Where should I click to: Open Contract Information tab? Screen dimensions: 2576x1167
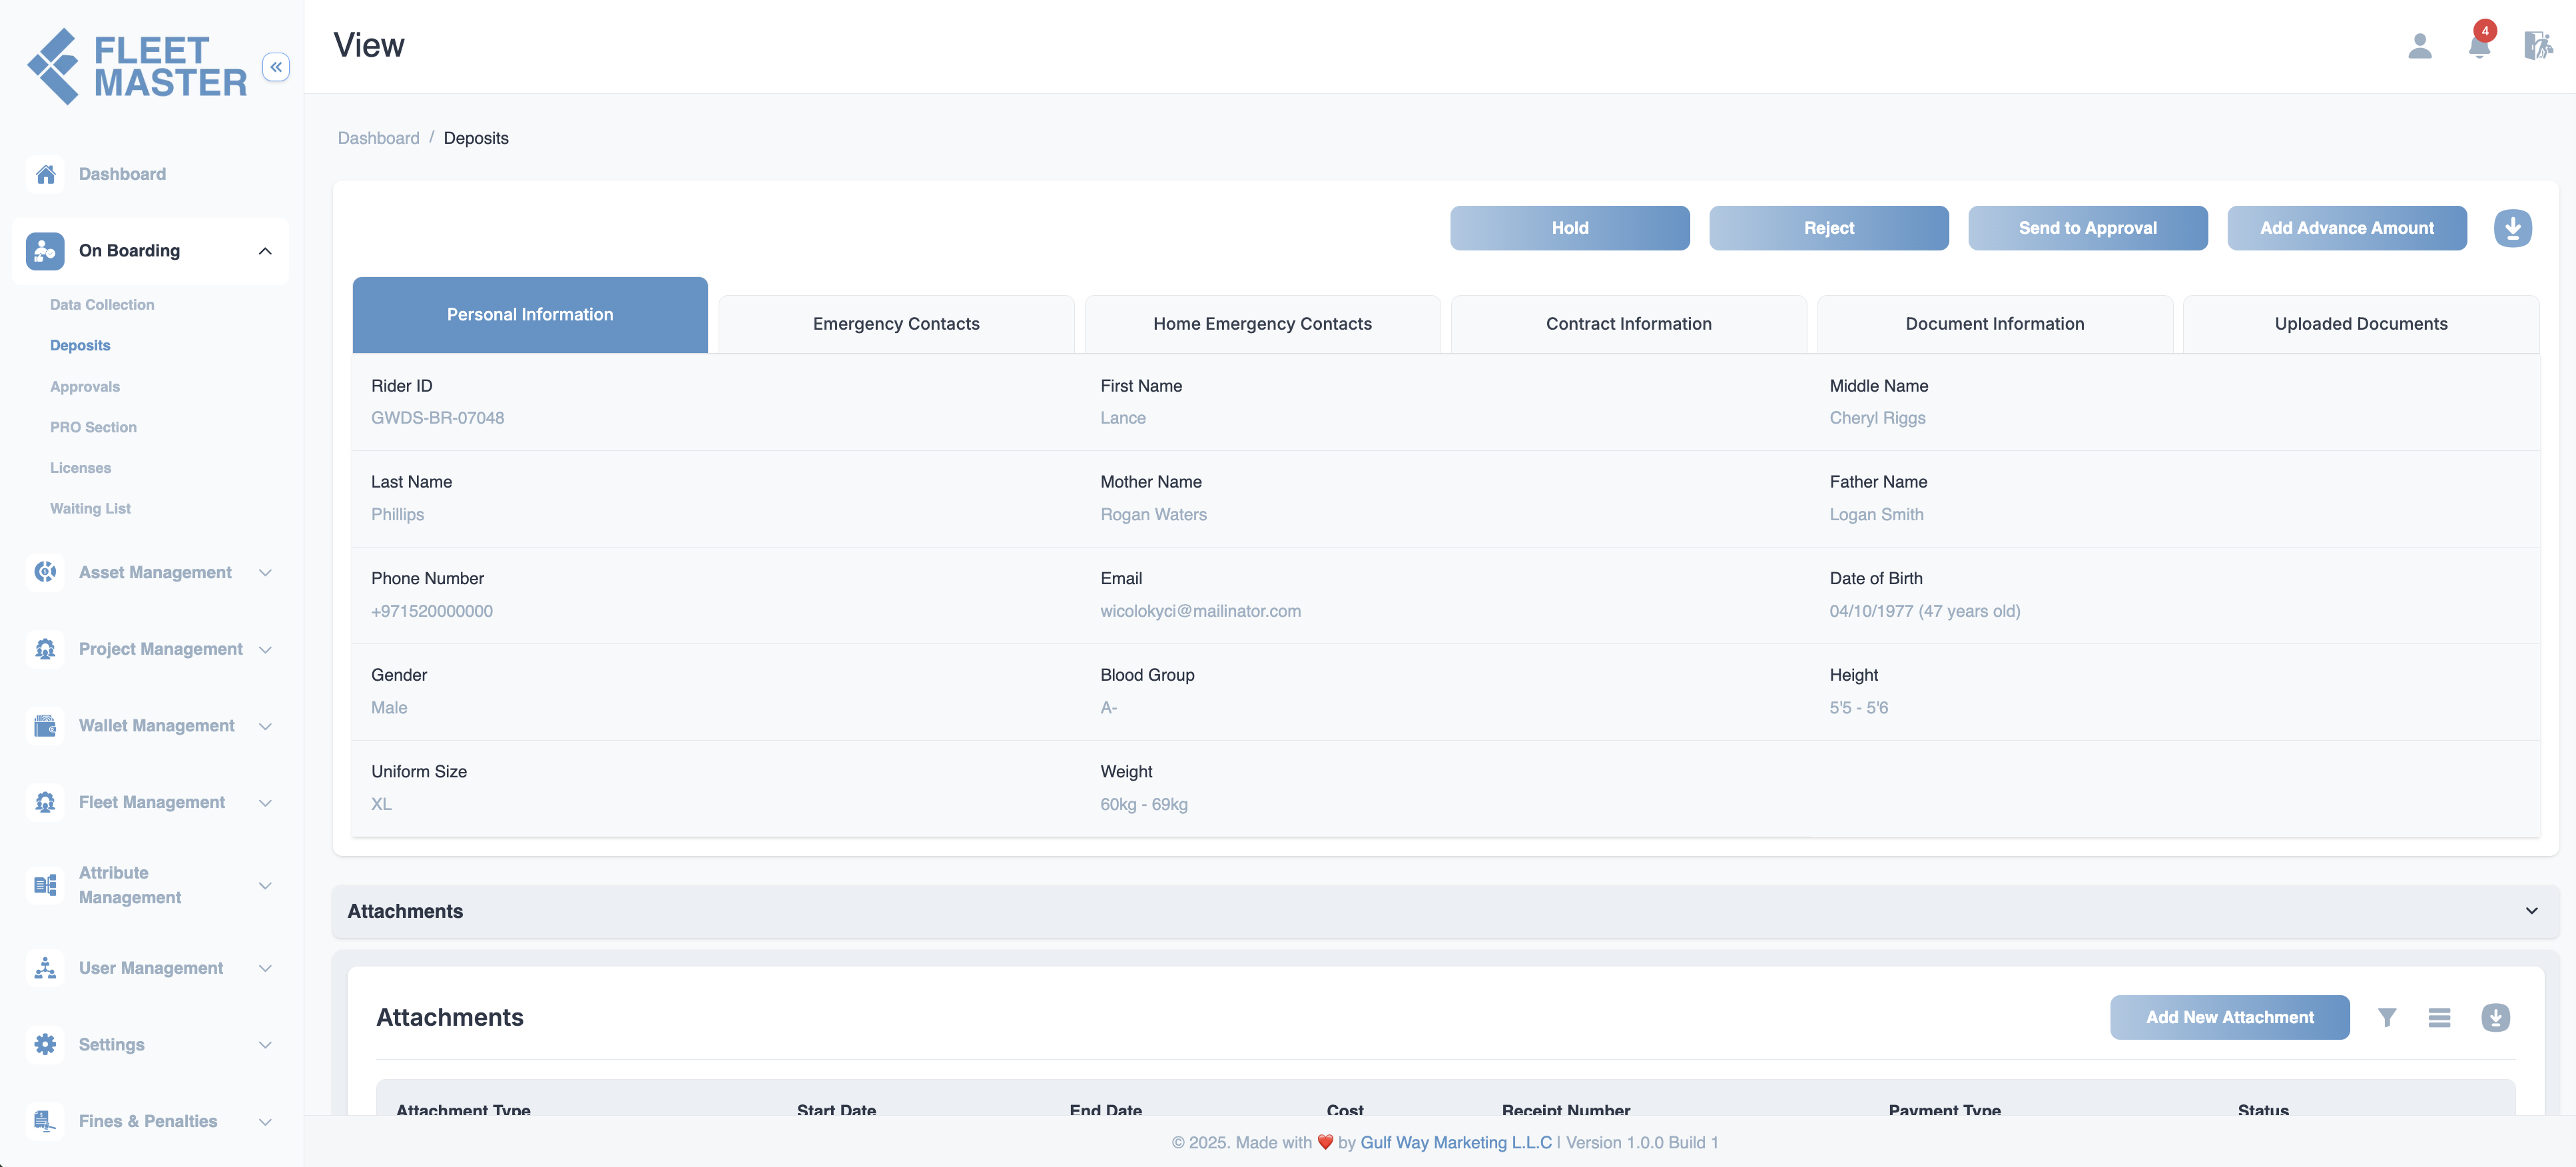click(1628, 324)
